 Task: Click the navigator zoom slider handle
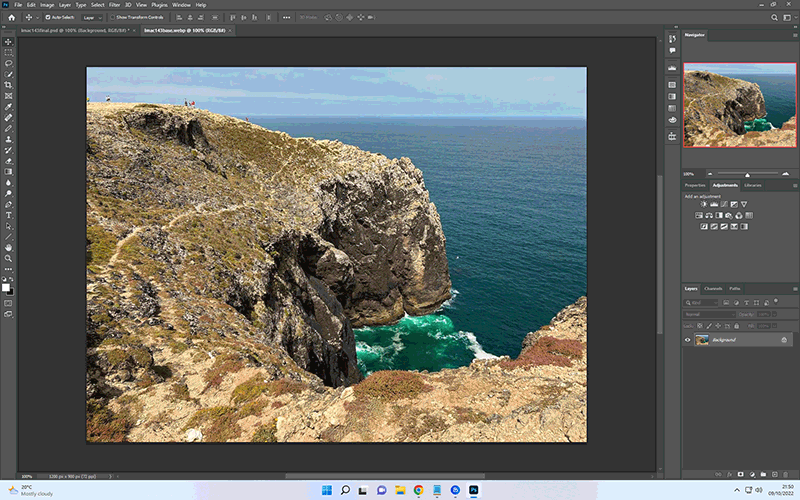click(x=747, y=174)
